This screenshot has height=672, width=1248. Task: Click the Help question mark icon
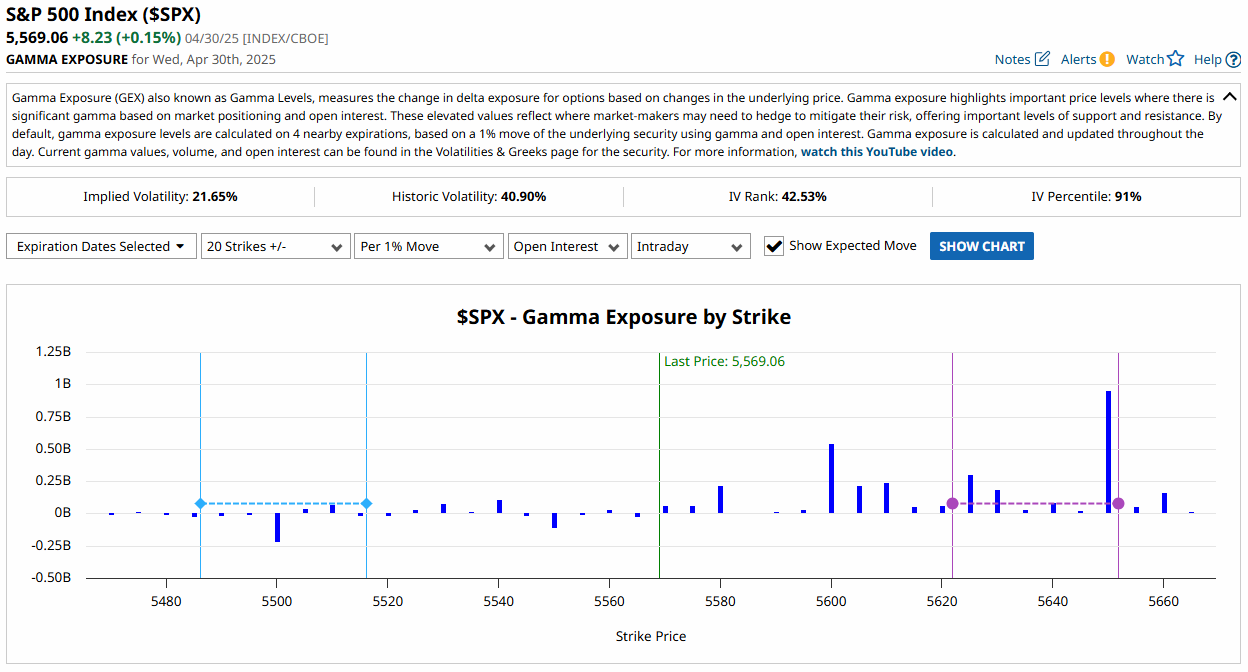(1233, 59)
